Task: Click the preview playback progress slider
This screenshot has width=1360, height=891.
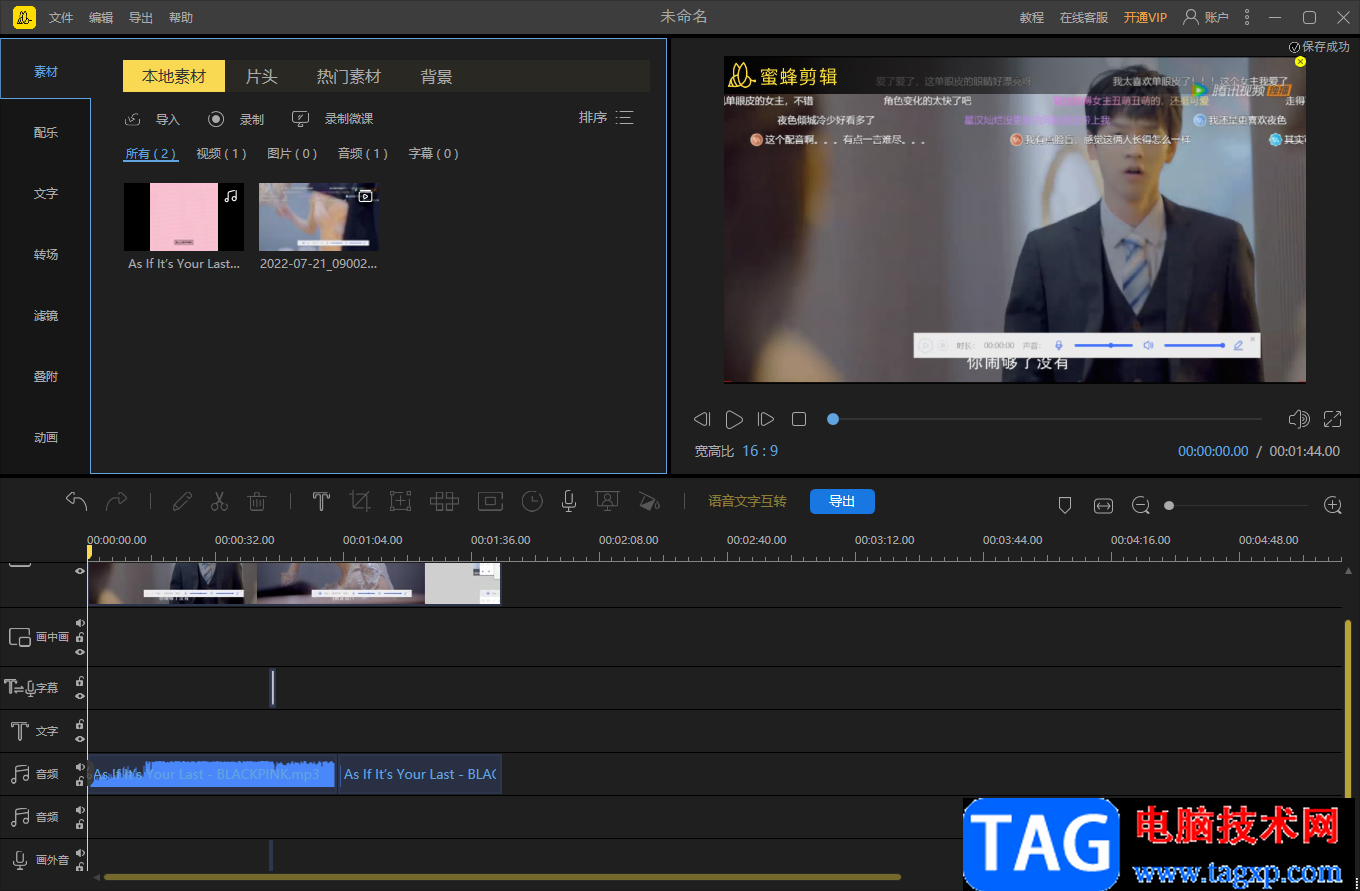Action: (x=1045, y=419)
